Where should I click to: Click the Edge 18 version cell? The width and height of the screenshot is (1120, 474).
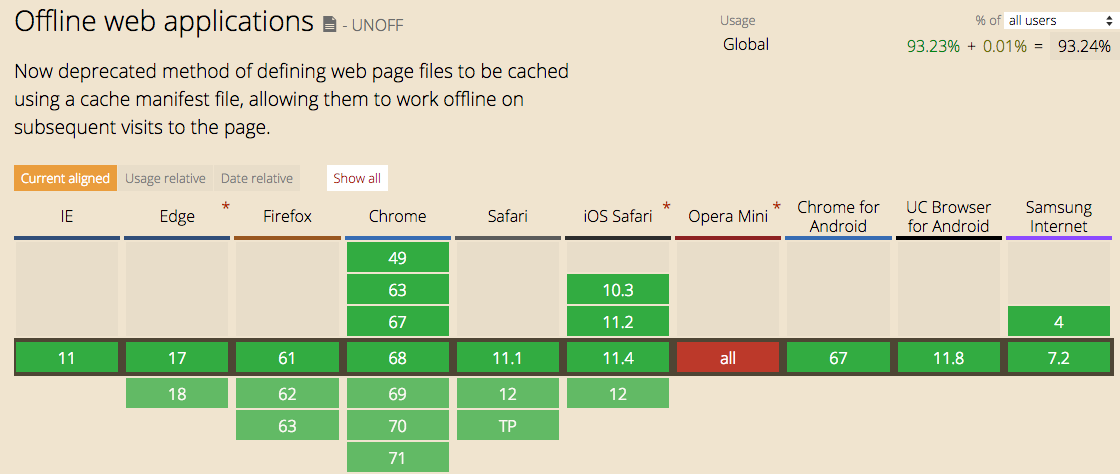[x=177, y=393]
